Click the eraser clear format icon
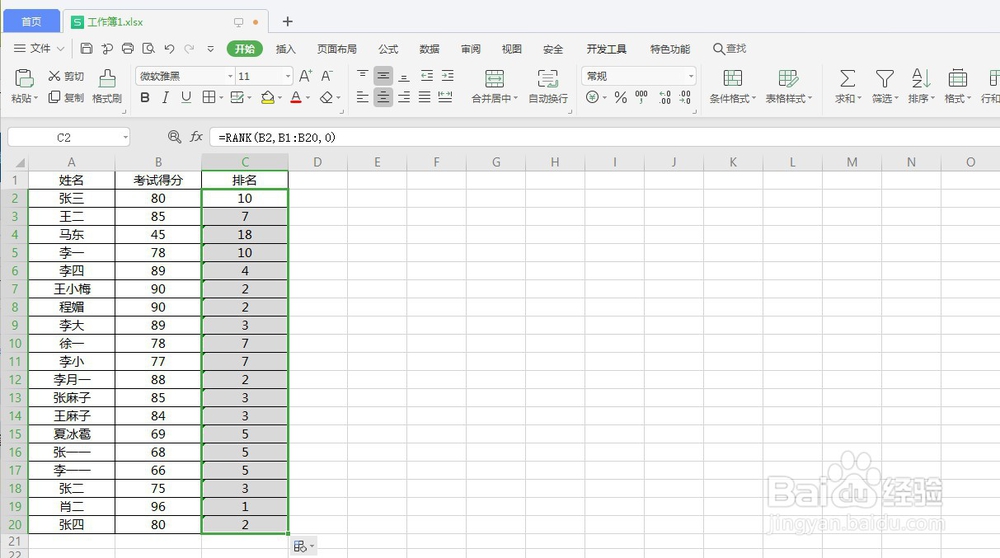 coord(327,98)
